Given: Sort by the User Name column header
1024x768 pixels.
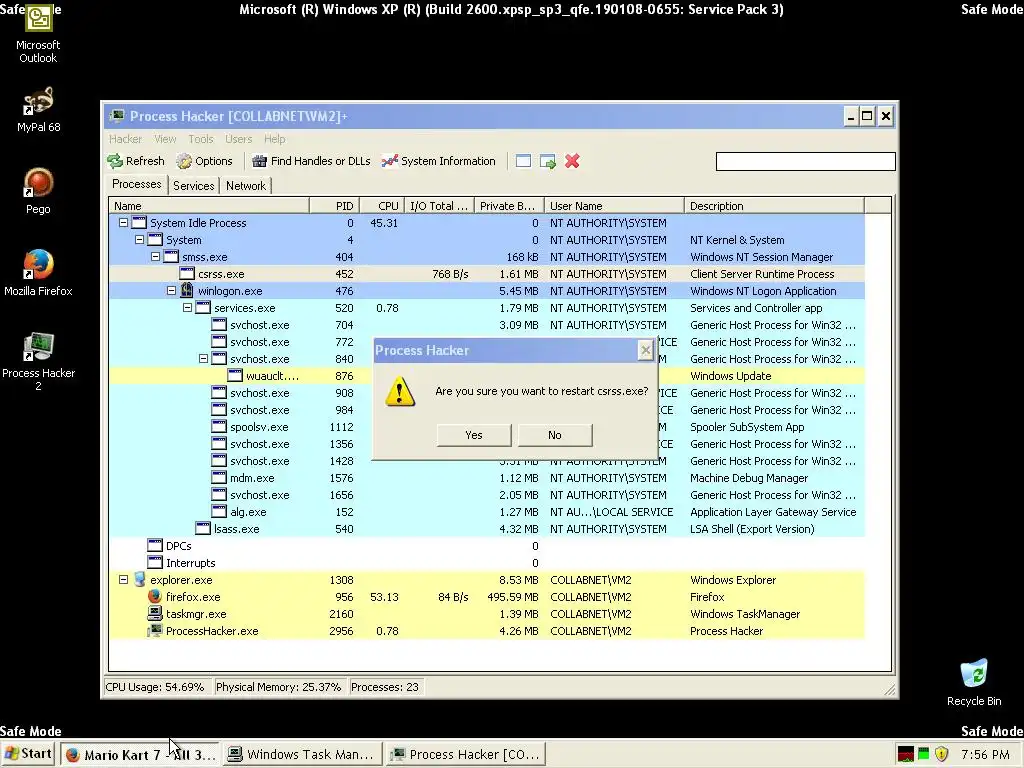Looking at the screenshot, I should (614, 206).
